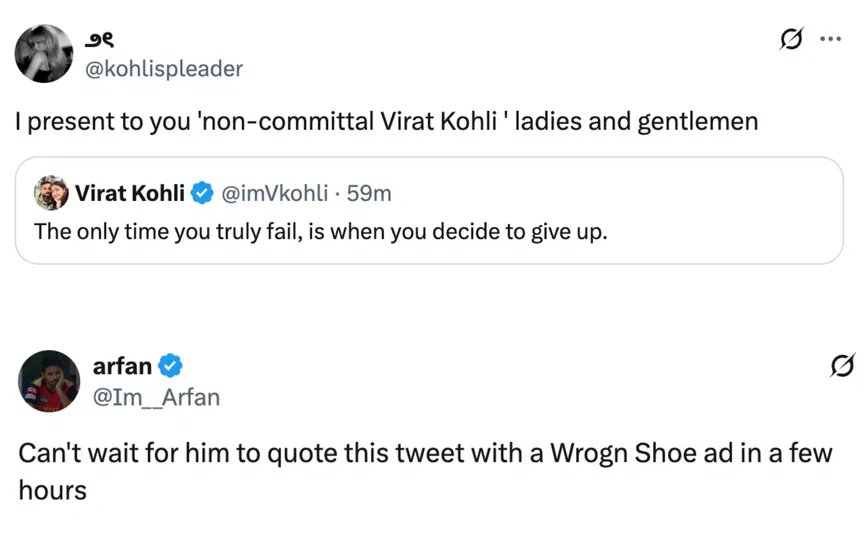The width and height of the screenshot is (864, 540).
Task: Open kohlispleader's profile picture
Action: tap(45, 53)
